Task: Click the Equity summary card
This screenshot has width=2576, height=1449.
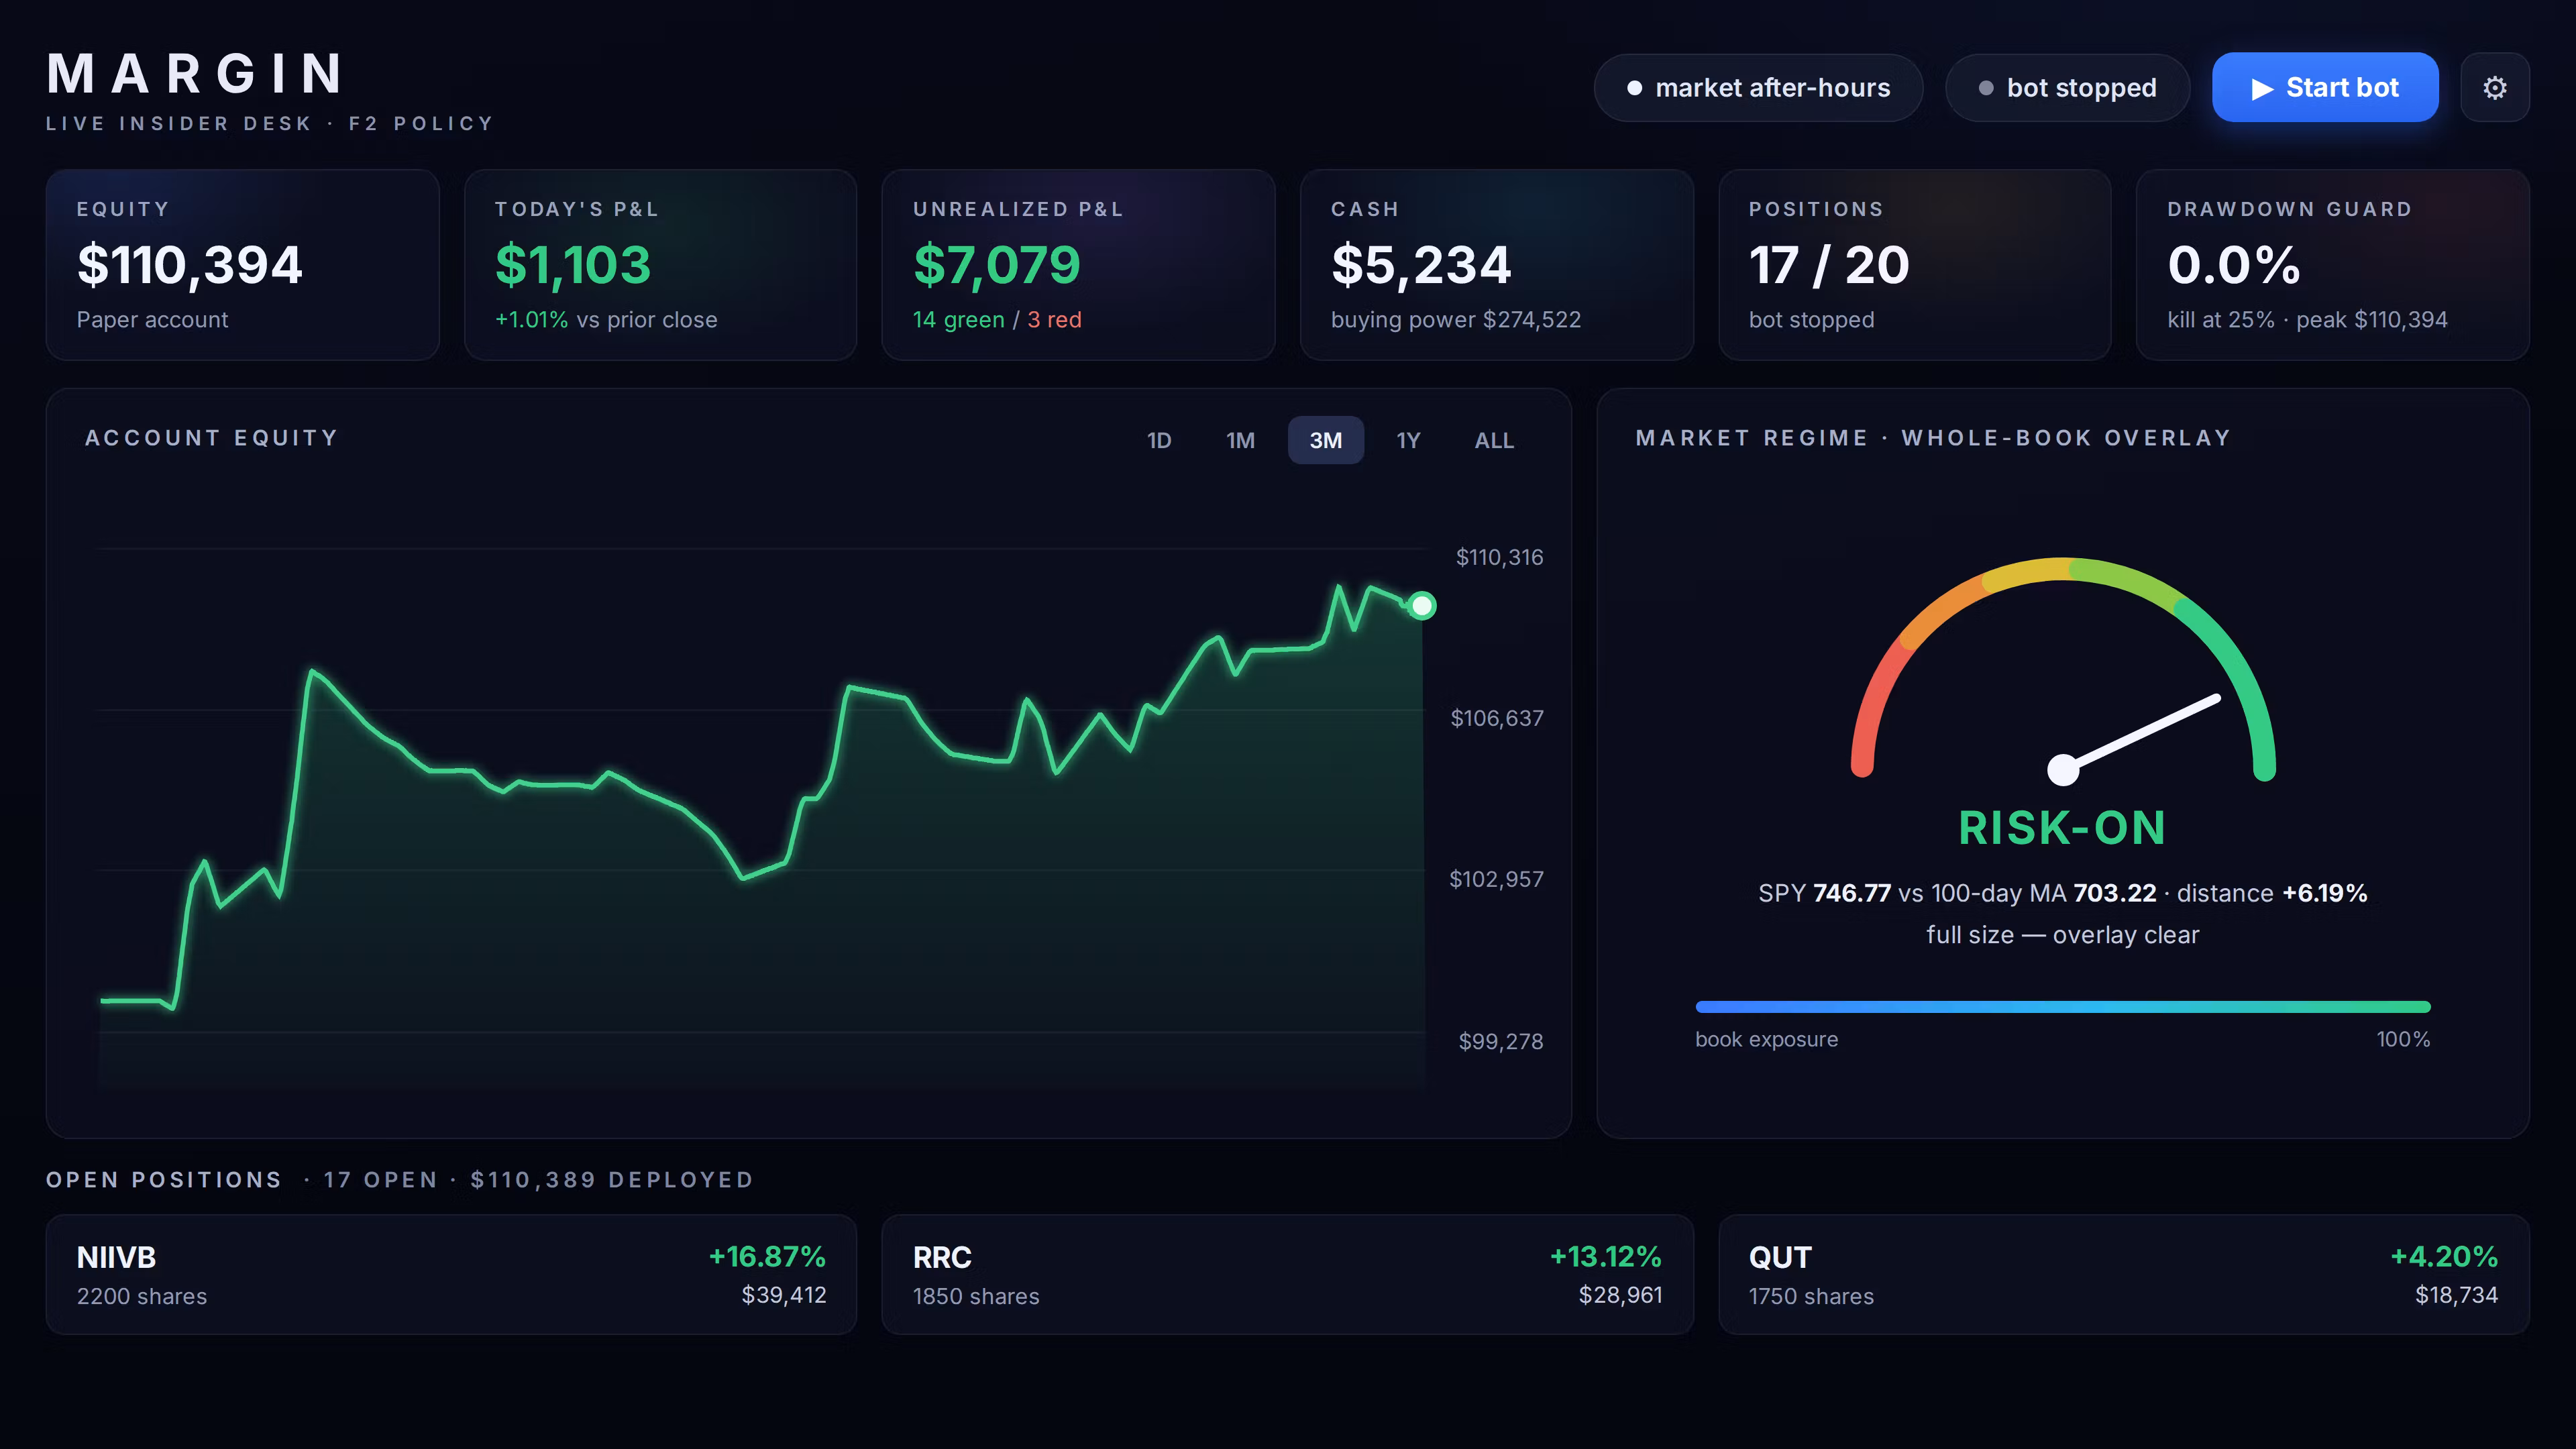Action: coord(243,265)
